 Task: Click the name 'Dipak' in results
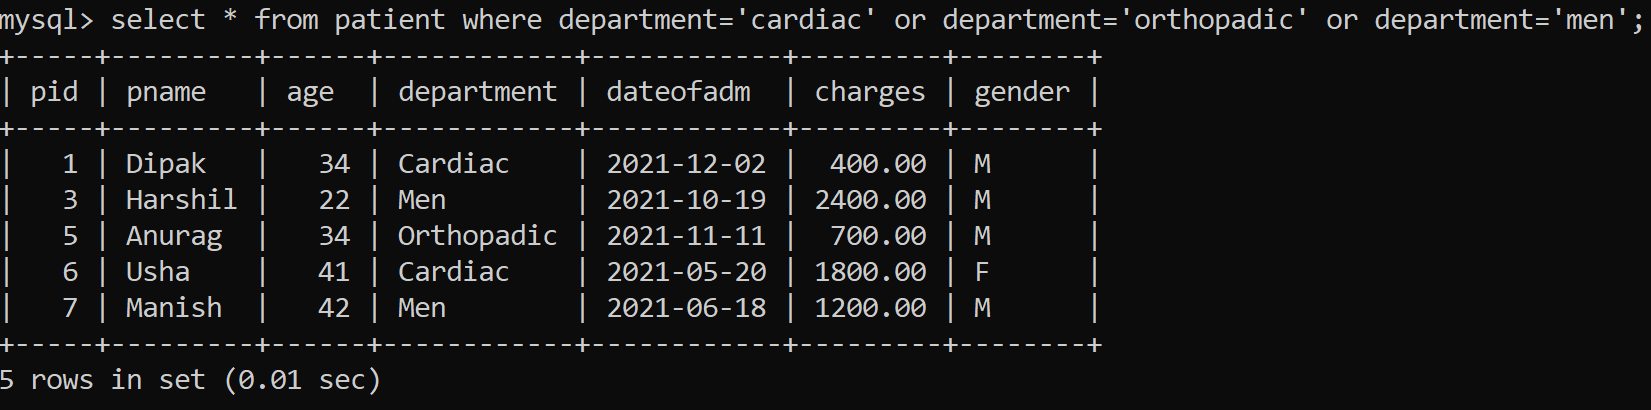(166, 164)
